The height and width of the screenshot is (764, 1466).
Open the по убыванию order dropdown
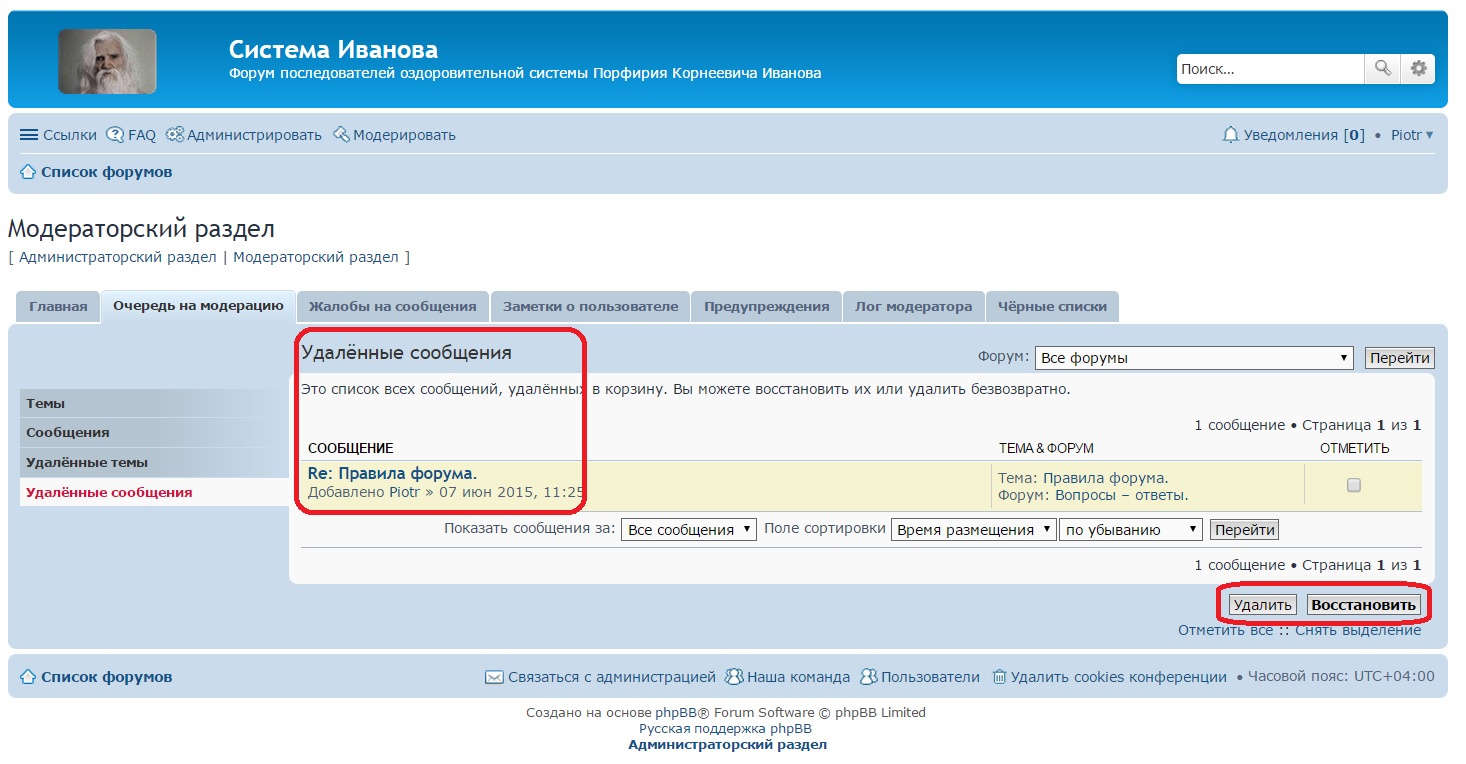1130,530
